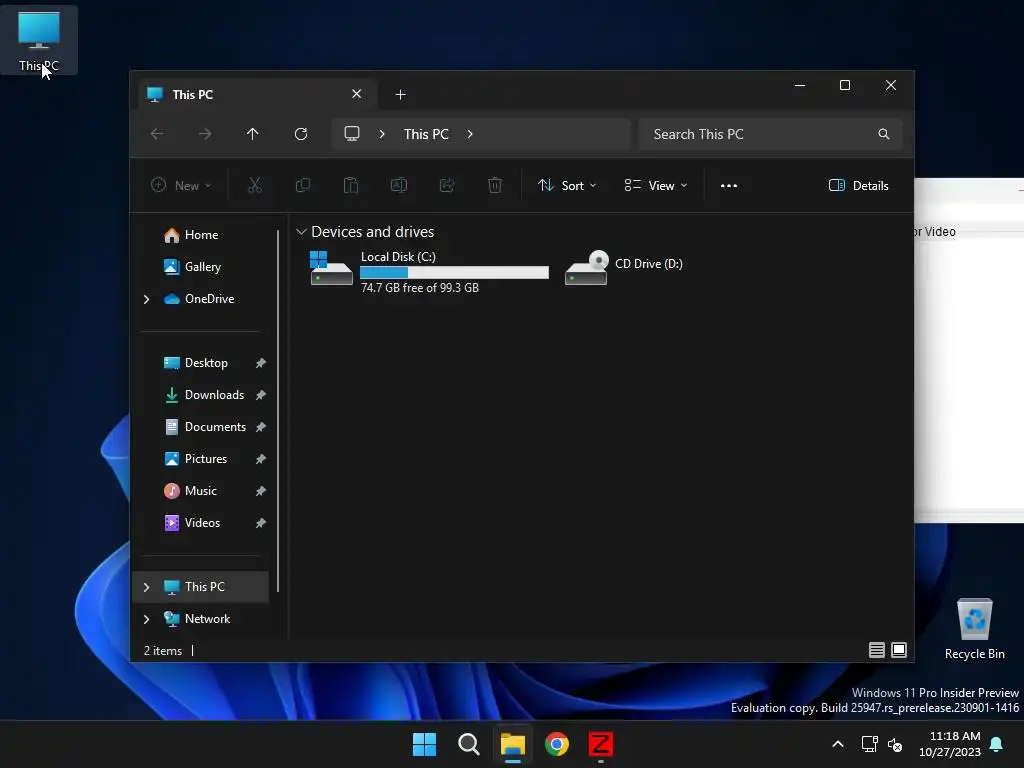Screen dimensions: 1024x768
Task: Open Music in Quick access
Action: pos(200,490)
